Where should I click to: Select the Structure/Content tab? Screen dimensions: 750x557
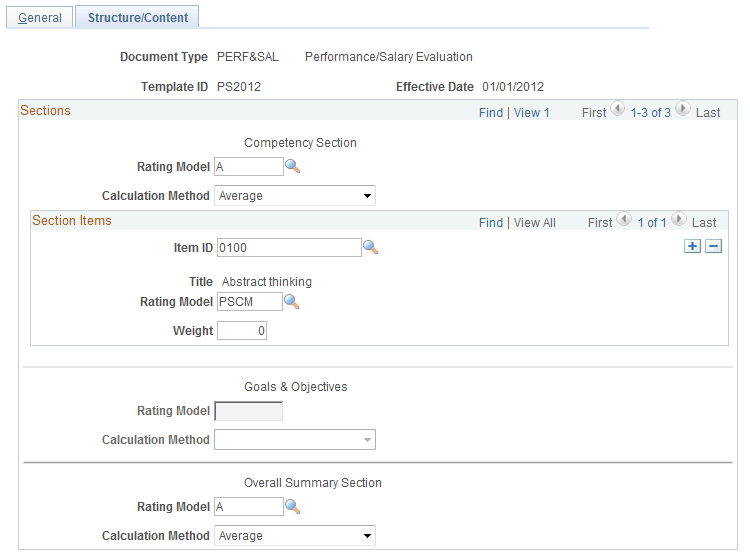tap(137, 18)
